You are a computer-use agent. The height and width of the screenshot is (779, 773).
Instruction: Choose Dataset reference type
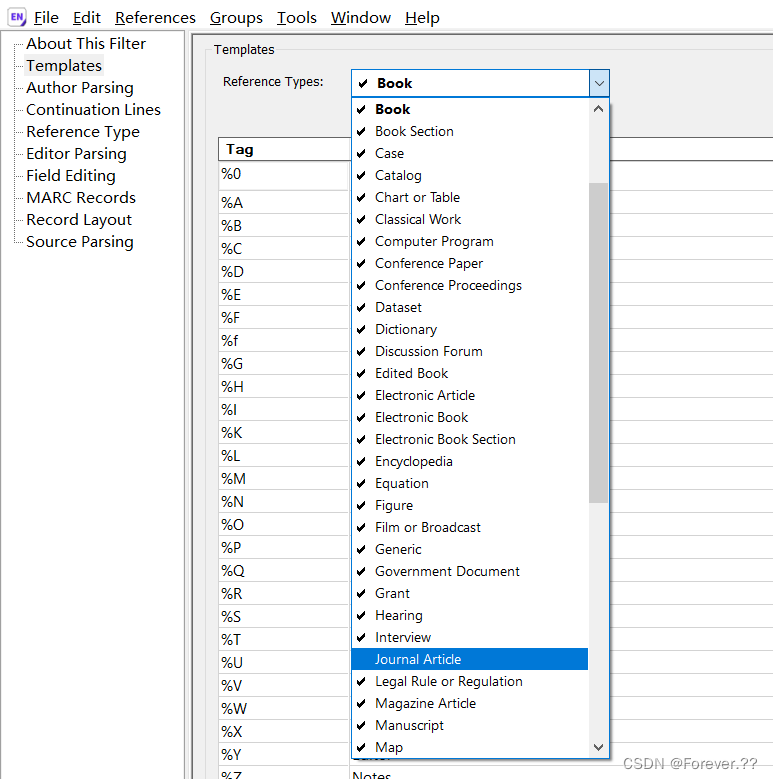(469, 308)
